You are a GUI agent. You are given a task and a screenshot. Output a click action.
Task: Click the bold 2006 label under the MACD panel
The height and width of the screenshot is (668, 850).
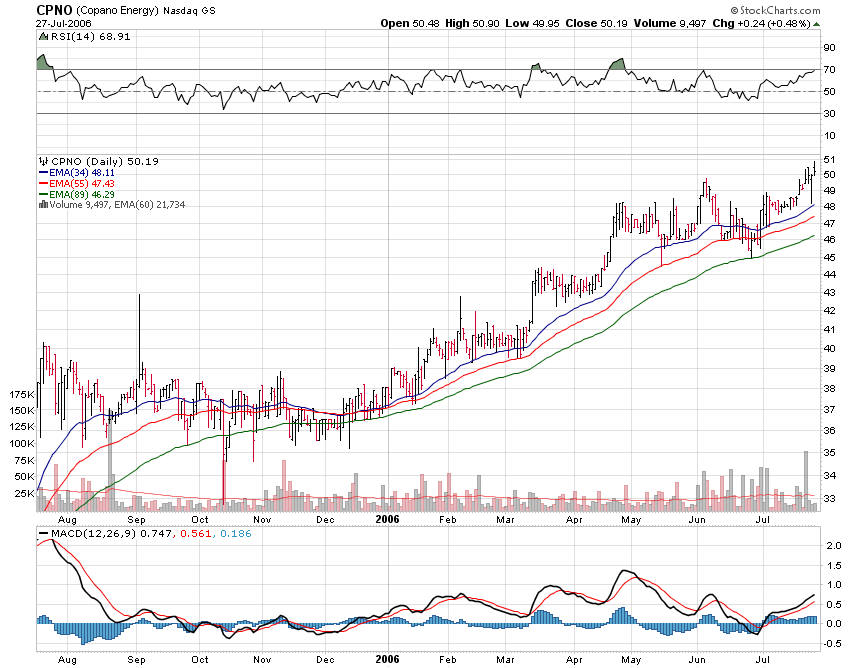388,660
